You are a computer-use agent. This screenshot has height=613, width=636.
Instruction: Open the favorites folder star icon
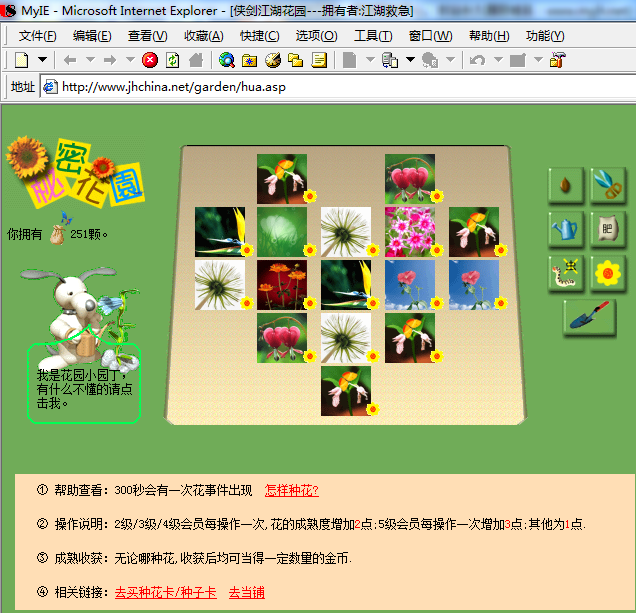[x=249, y=60]
